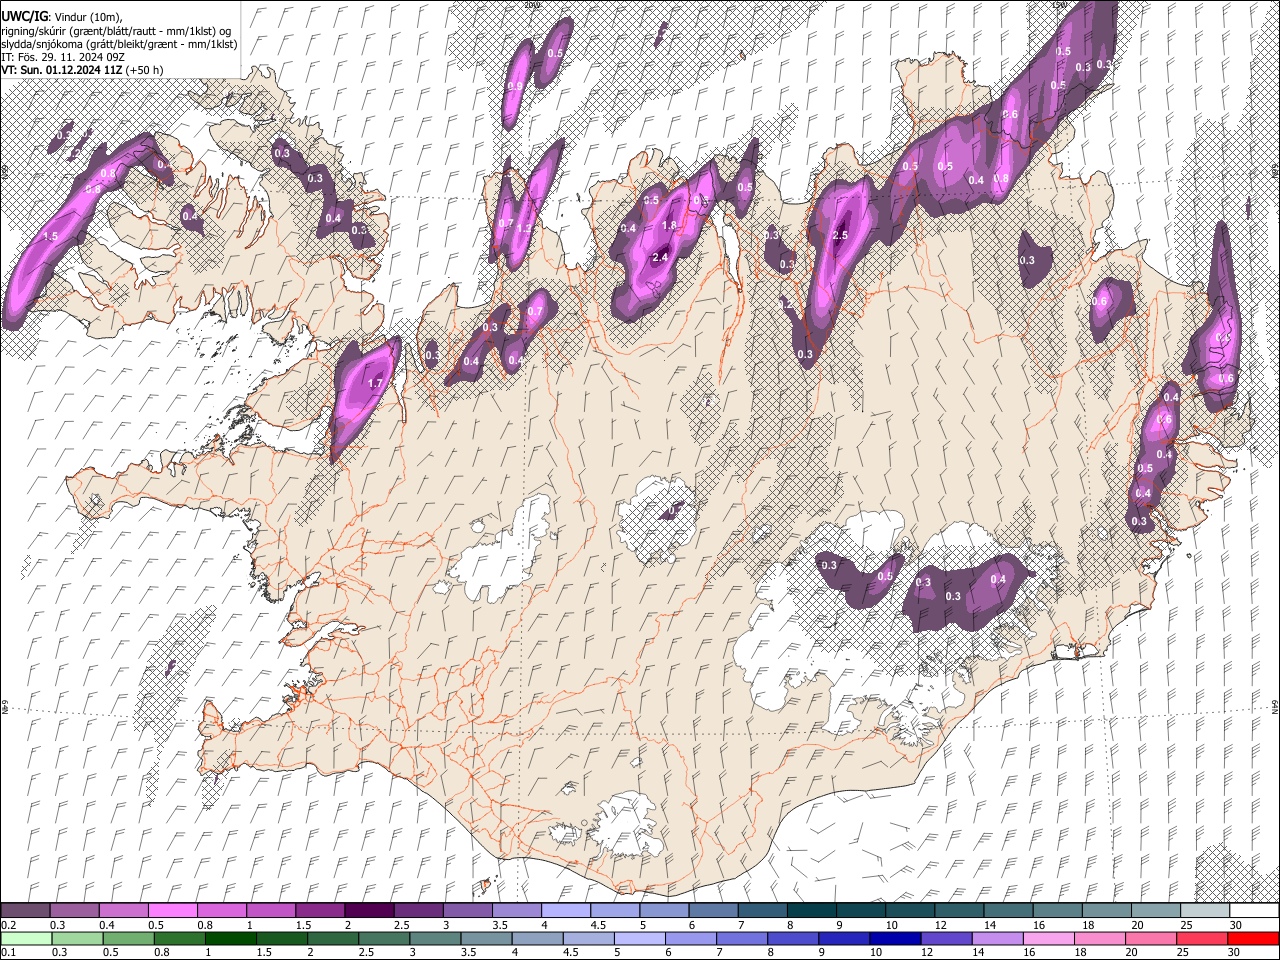Pick the pale grey swatch labeled 25 in upper legend

[x=1204, y=911]
